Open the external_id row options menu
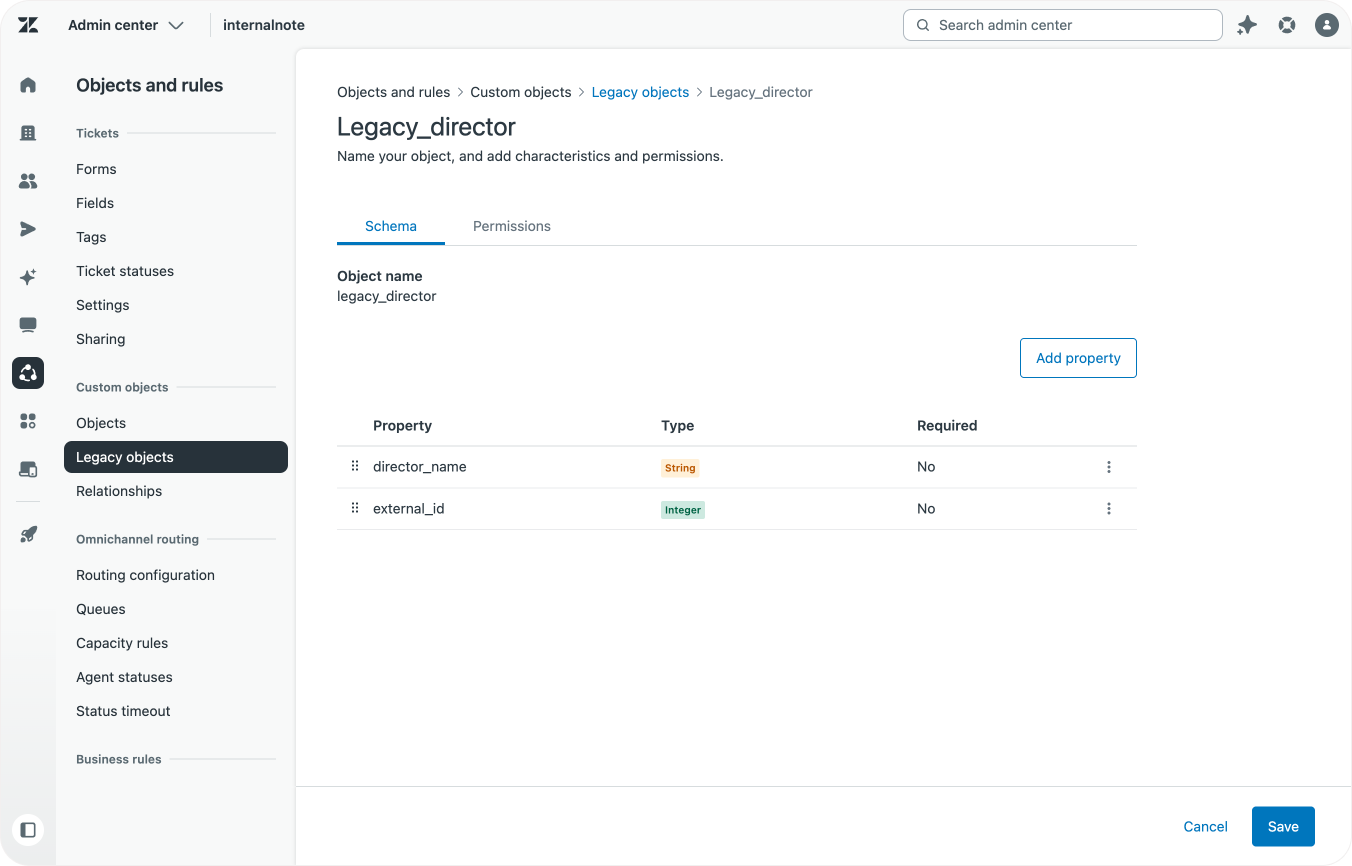 [x=1108, y=509]
